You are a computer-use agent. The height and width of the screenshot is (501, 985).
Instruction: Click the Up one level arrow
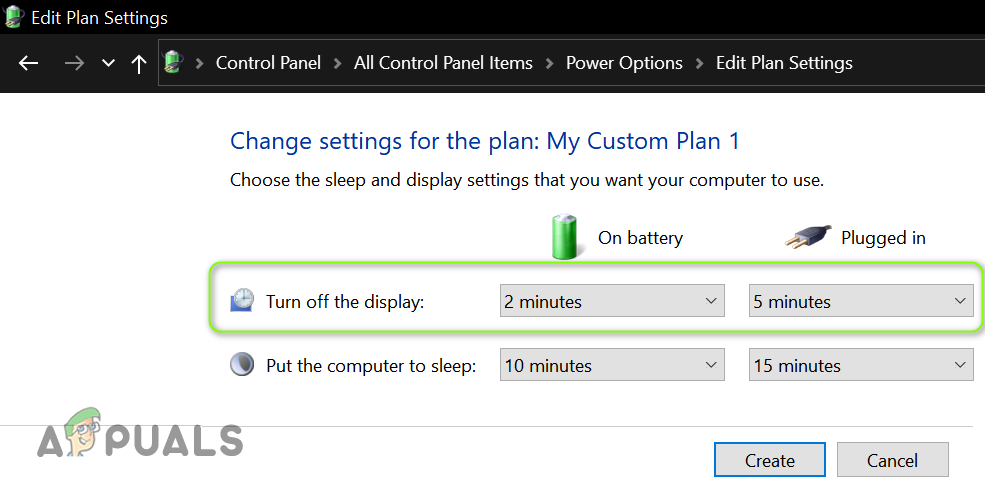pyautogui.click(x=138, y=63)
